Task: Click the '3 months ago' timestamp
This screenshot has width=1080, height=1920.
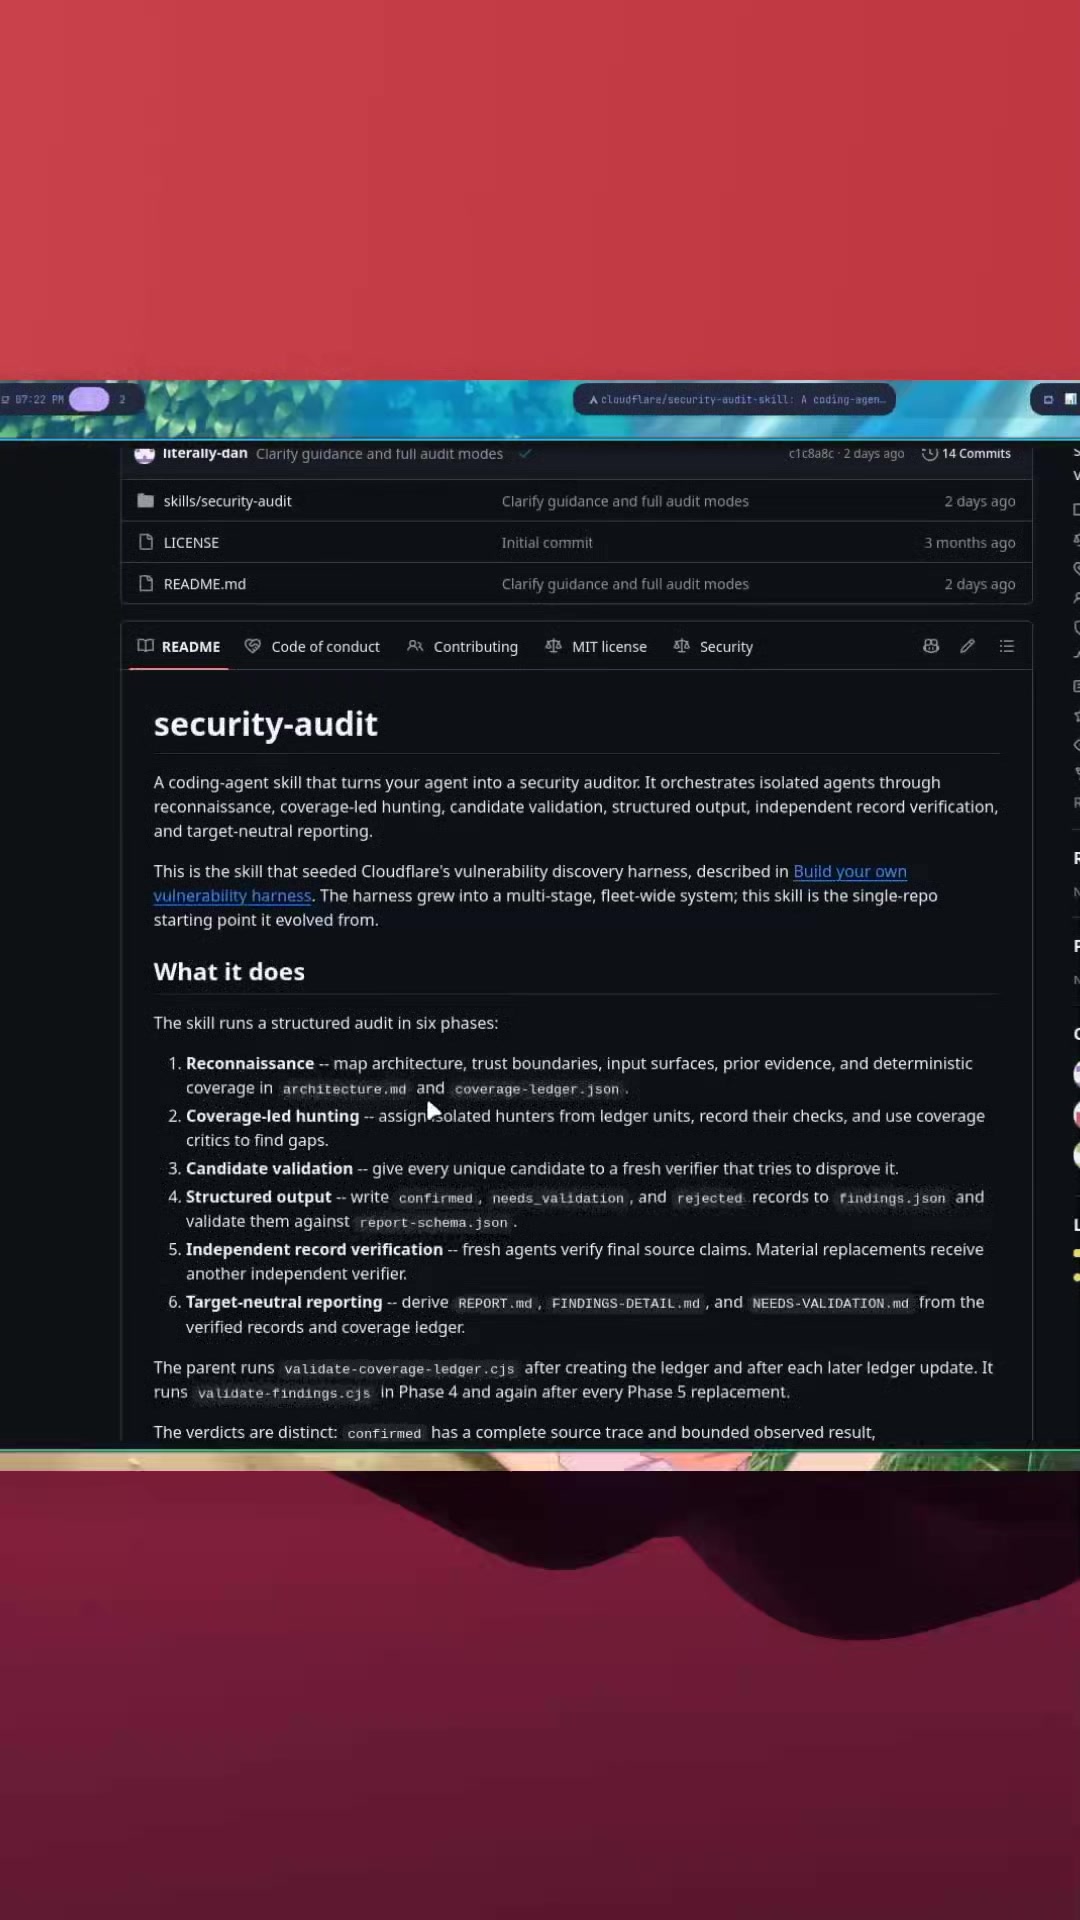Action: tap(969, 542)
